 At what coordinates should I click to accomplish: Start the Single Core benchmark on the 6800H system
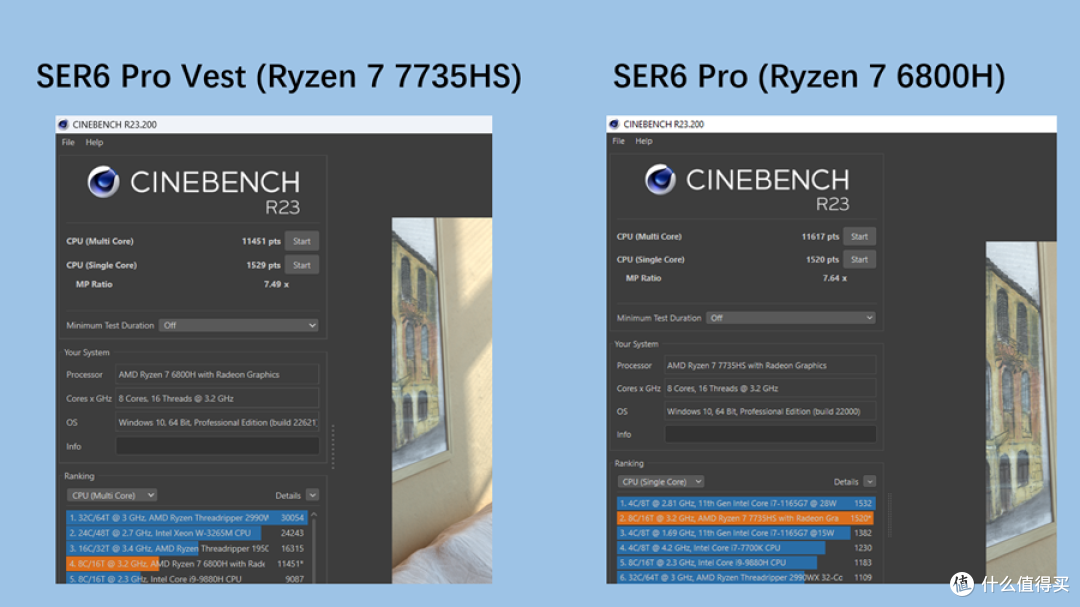302,264
